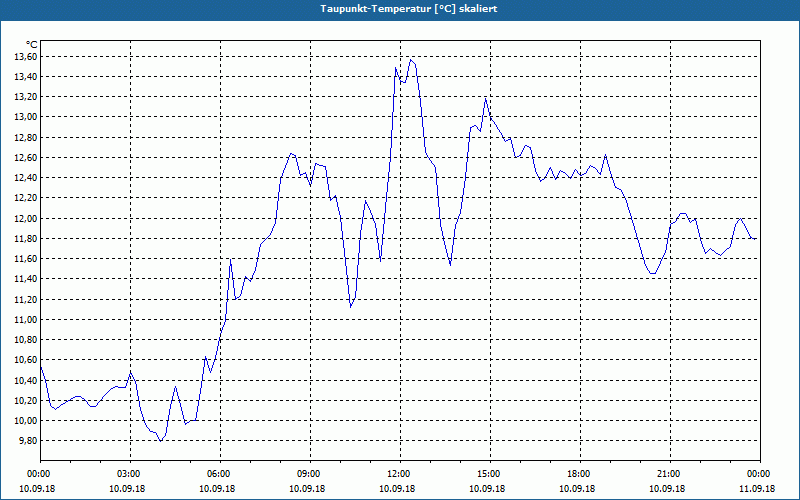The height and width of the screenshot is (500, 800).
Task: Select the 11,40 y-axis label
Action: coord(26,279)
